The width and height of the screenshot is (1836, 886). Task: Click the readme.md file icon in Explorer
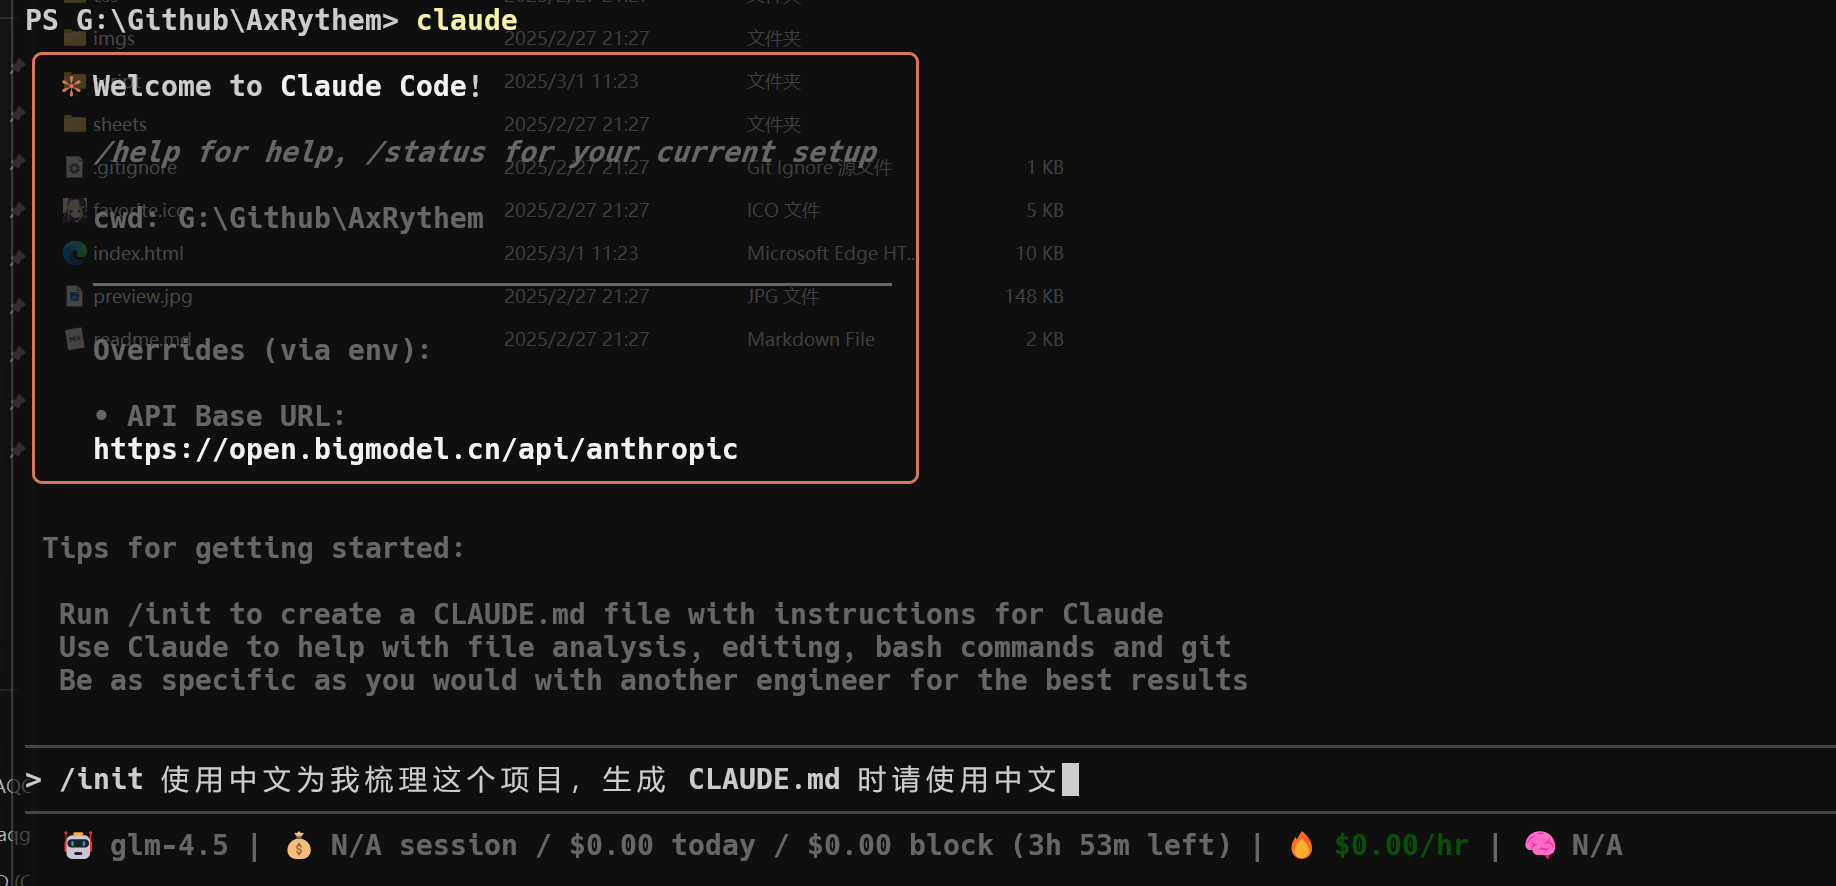tap(74, 339)
